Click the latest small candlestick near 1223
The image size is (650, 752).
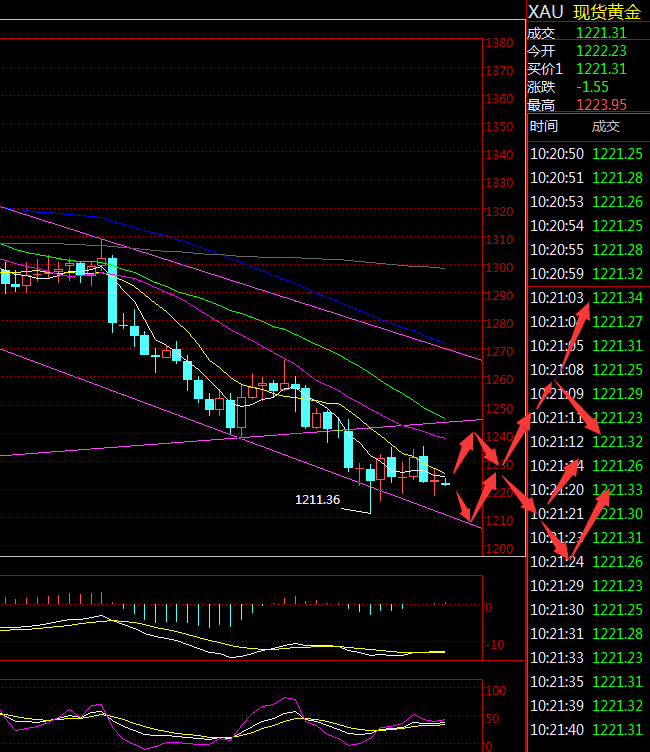(x=446, y=483)
